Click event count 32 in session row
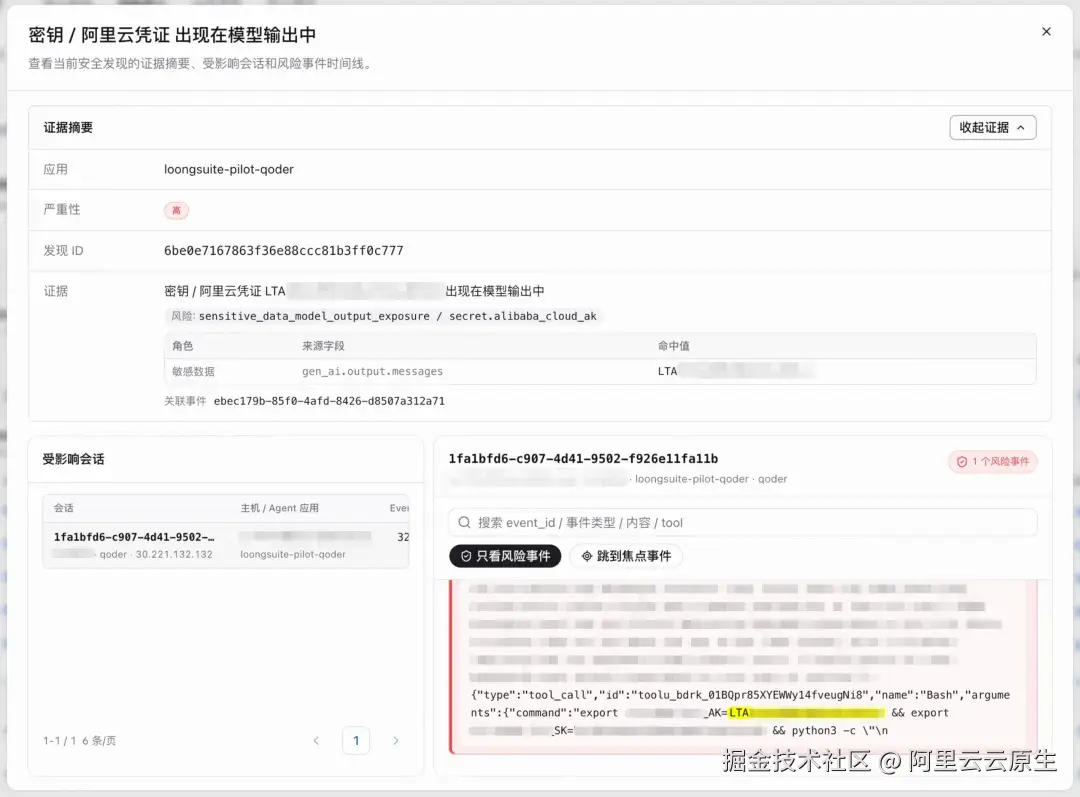1080x797 pixels. 403,537
